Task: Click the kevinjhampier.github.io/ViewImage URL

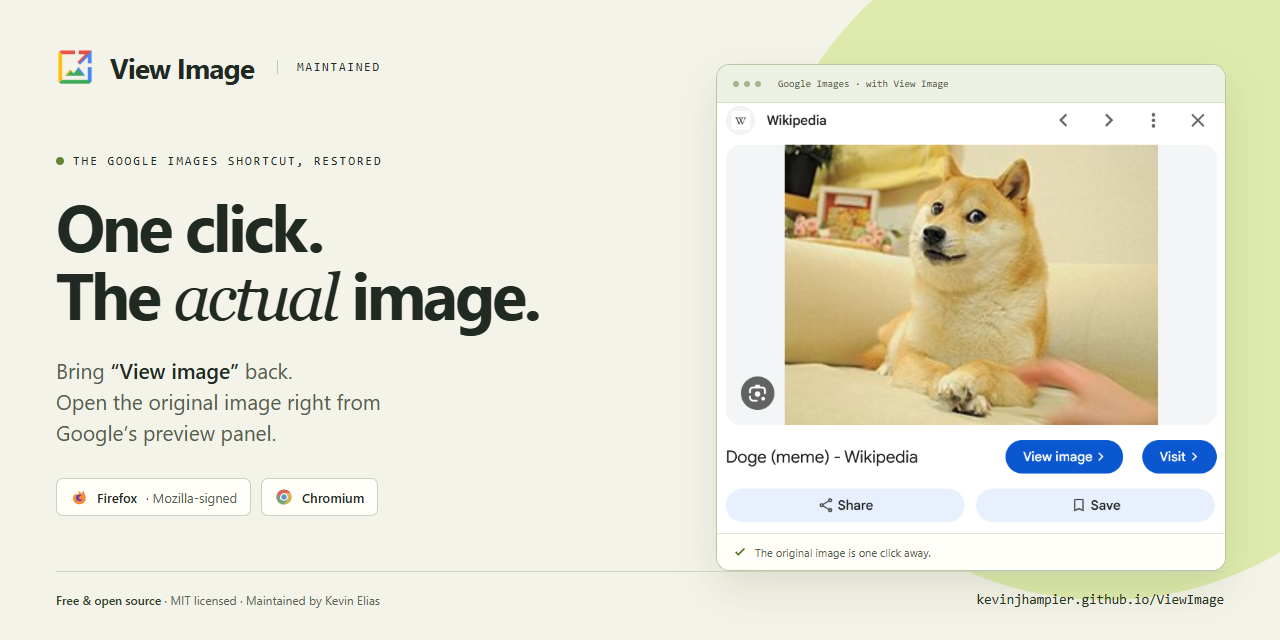Action: click(1100, 600)
